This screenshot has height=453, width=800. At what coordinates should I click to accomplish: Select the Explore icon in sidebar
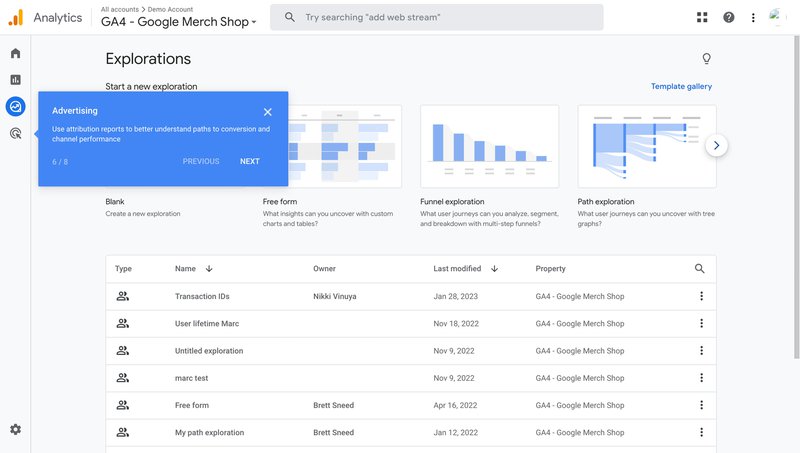click(x=15, y=106)
